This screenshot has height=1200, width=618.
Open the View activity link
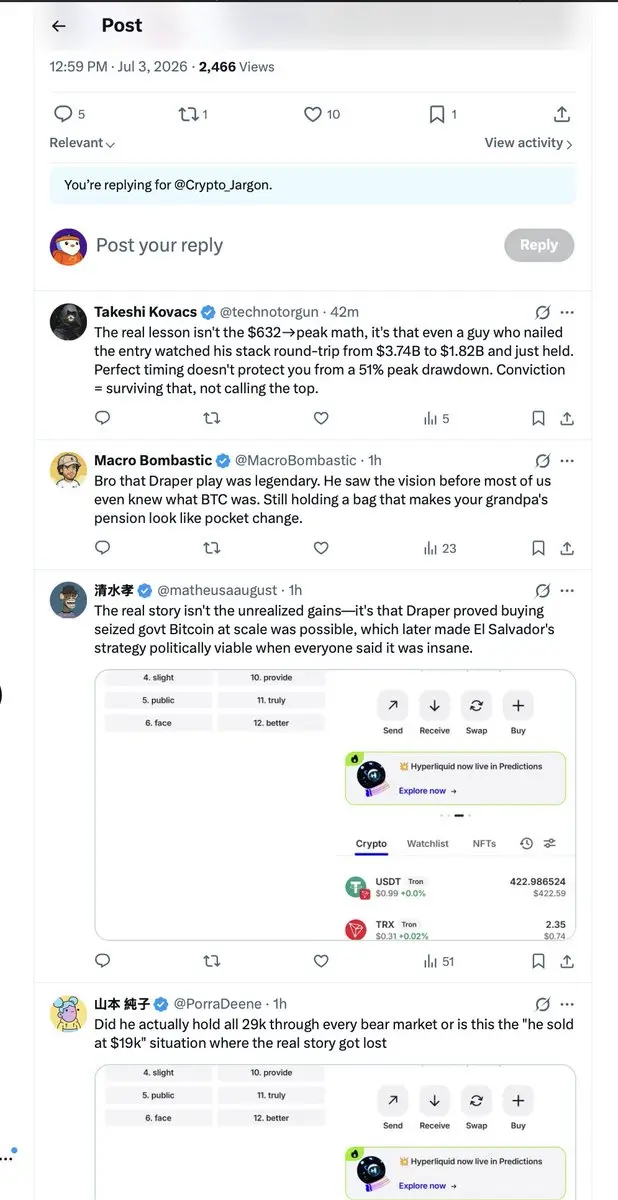(x=529, y=143)
